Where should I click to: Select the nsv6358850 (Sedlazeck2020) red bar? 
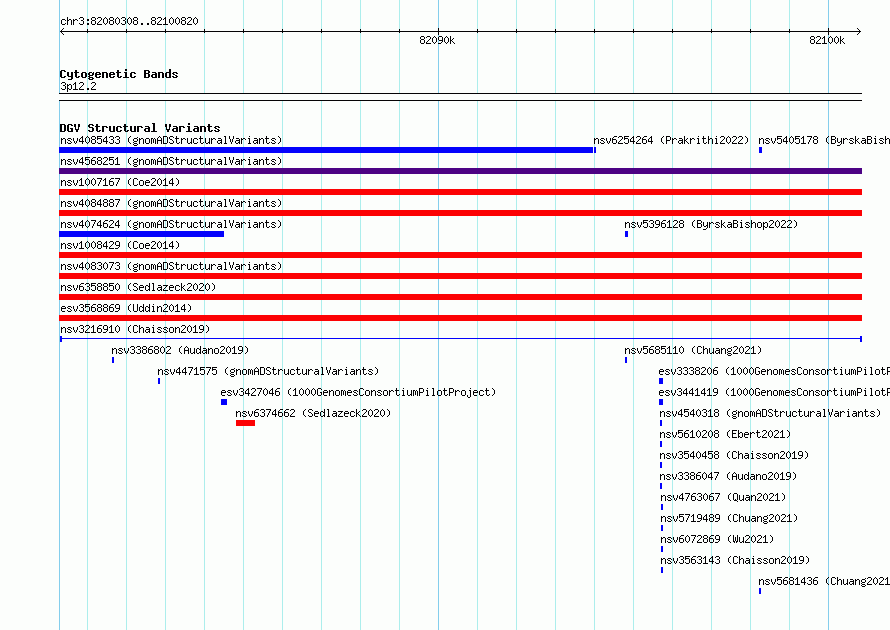(460, 297)
